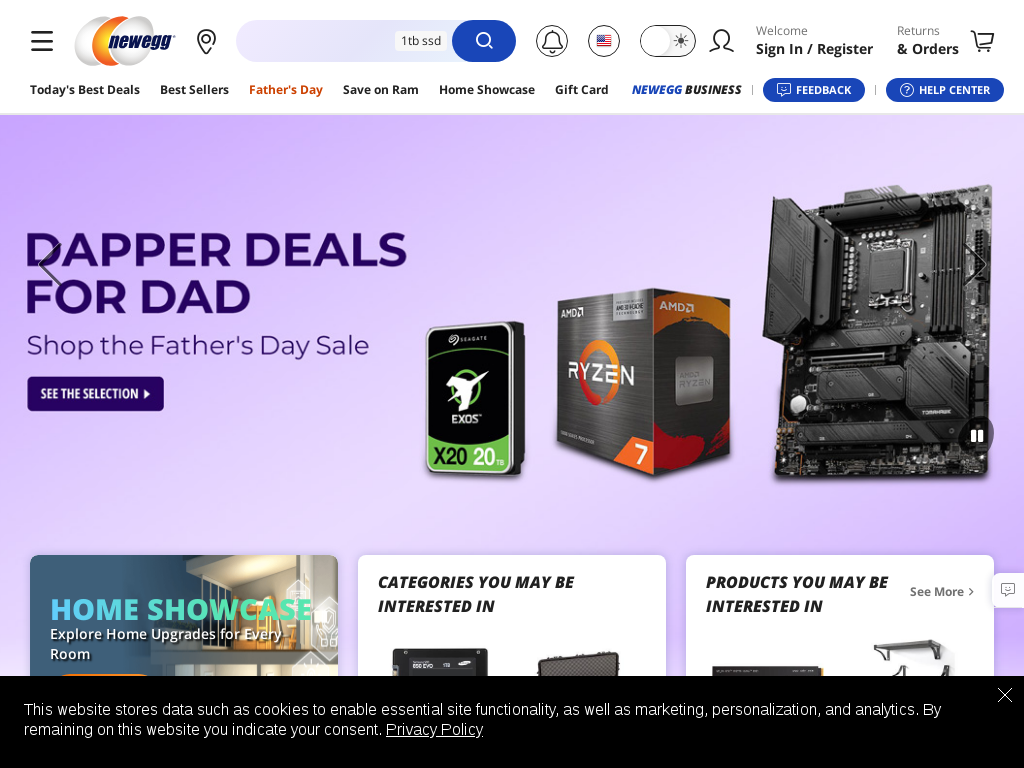Pause the banner carousel
The height and width of the screenshot is (768, 1024).
click(977, 435)
